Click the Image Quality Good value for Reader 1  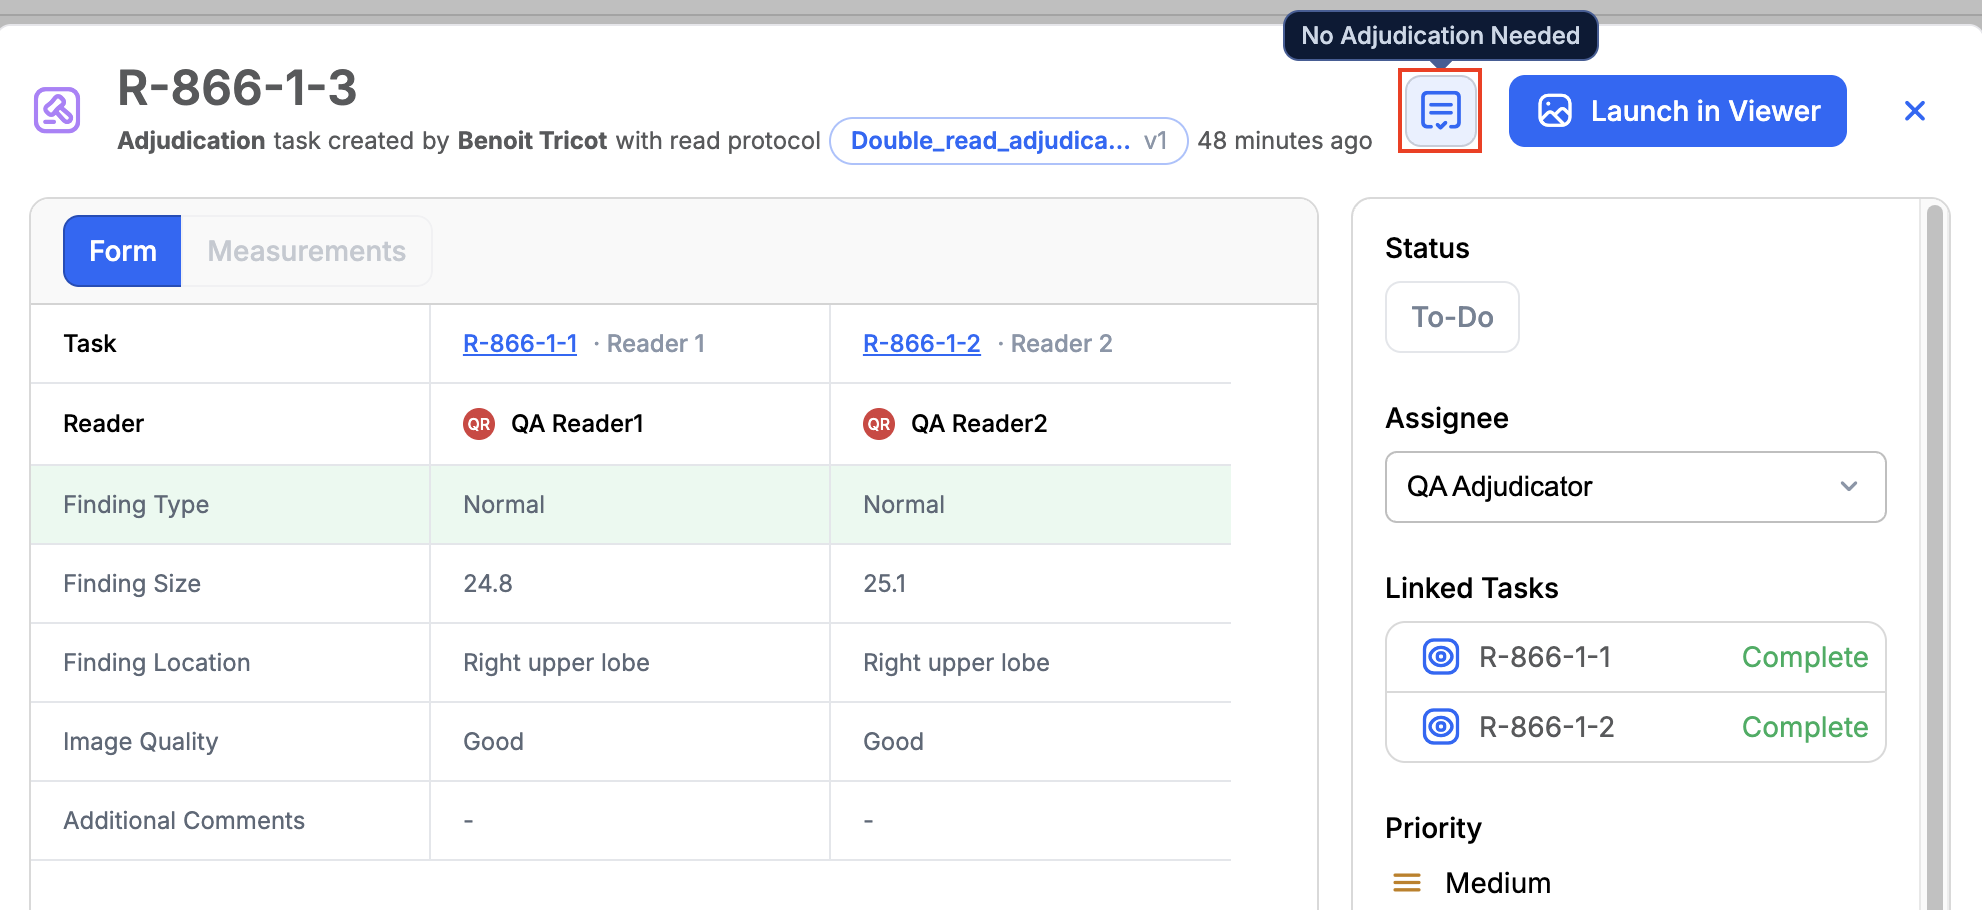[493, 742]
